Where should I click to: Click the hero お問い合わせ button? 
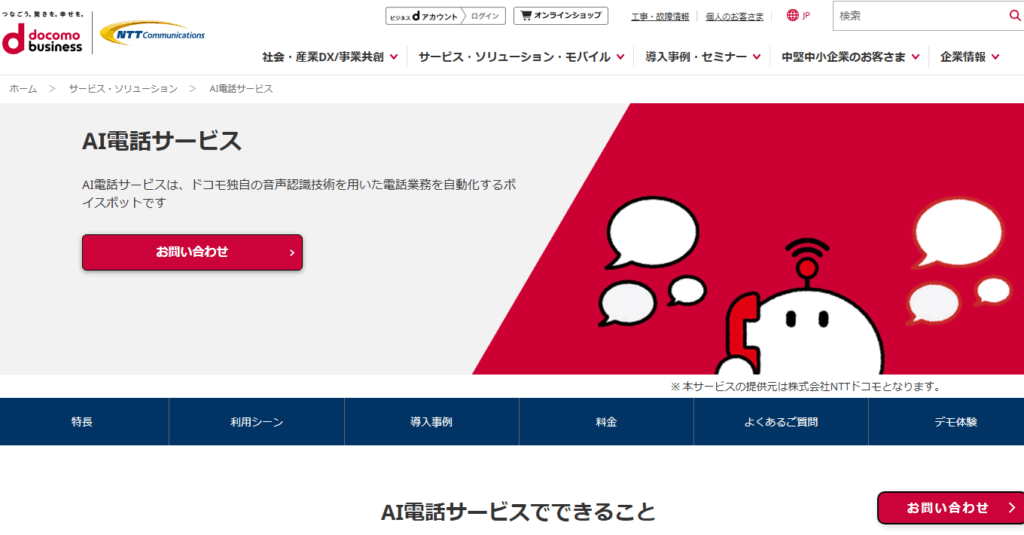click(192, 252)
